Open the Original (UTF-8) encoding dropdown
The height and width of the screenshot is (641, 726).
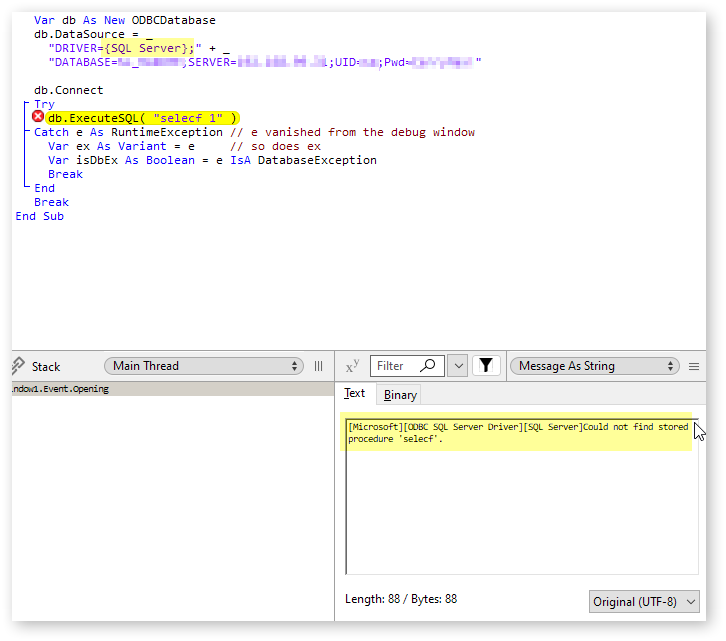click(644, 602)
